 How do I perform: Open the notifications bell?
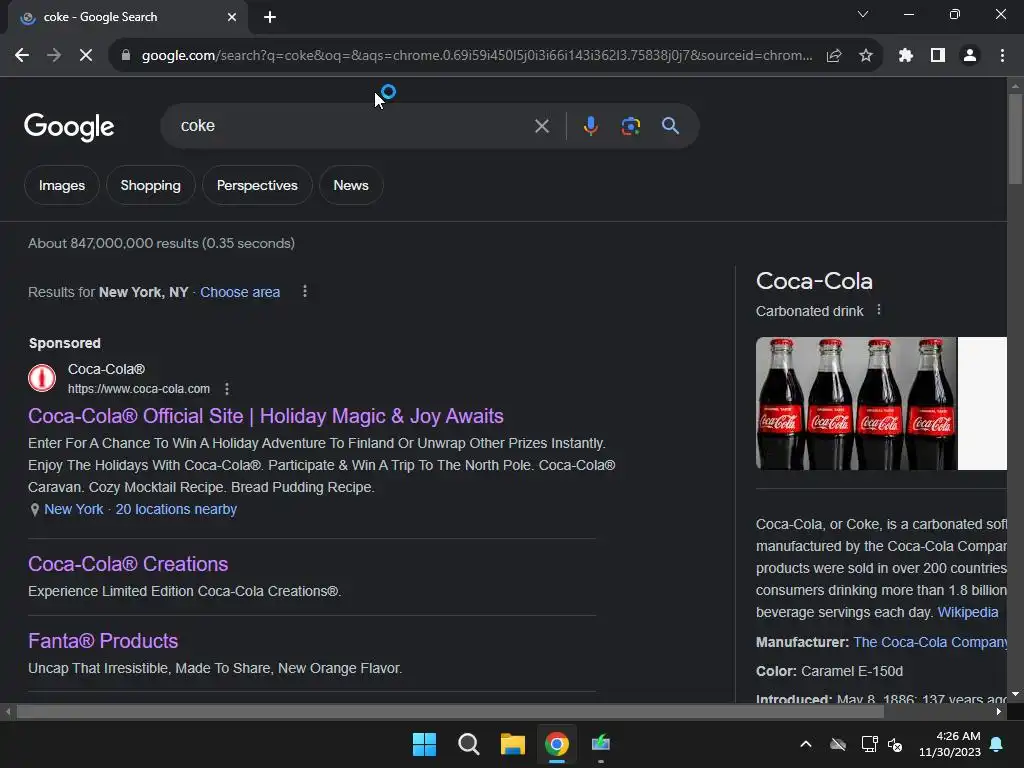click(997, 744)
